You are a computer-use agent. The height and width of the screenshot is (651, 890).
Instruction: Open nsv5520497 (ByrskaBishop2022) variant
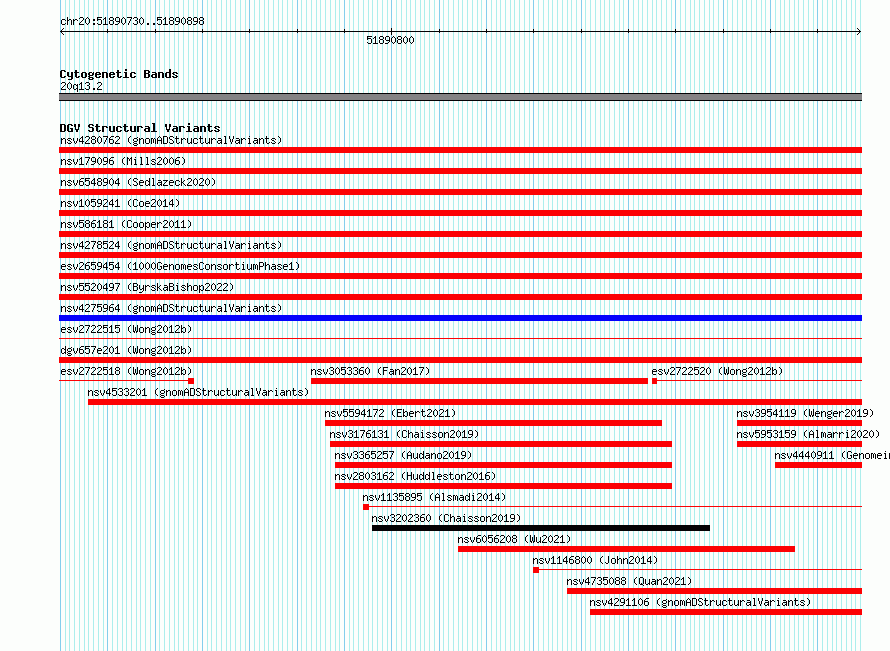coord(147,287)
